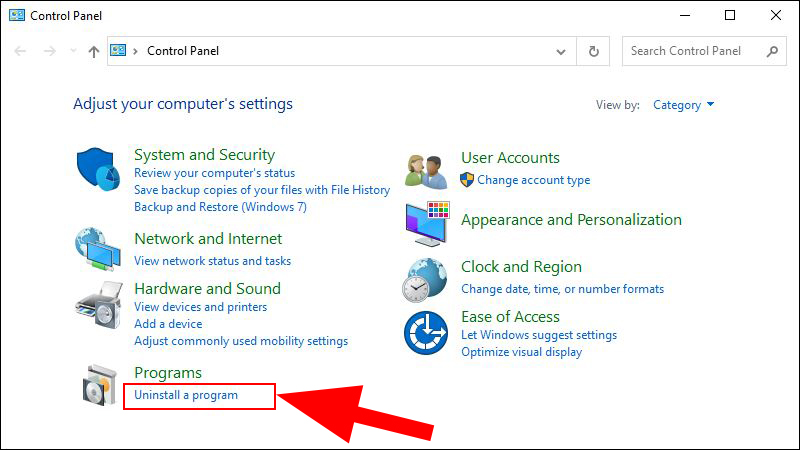Close the Control Panel window

(x=776, y=15)
